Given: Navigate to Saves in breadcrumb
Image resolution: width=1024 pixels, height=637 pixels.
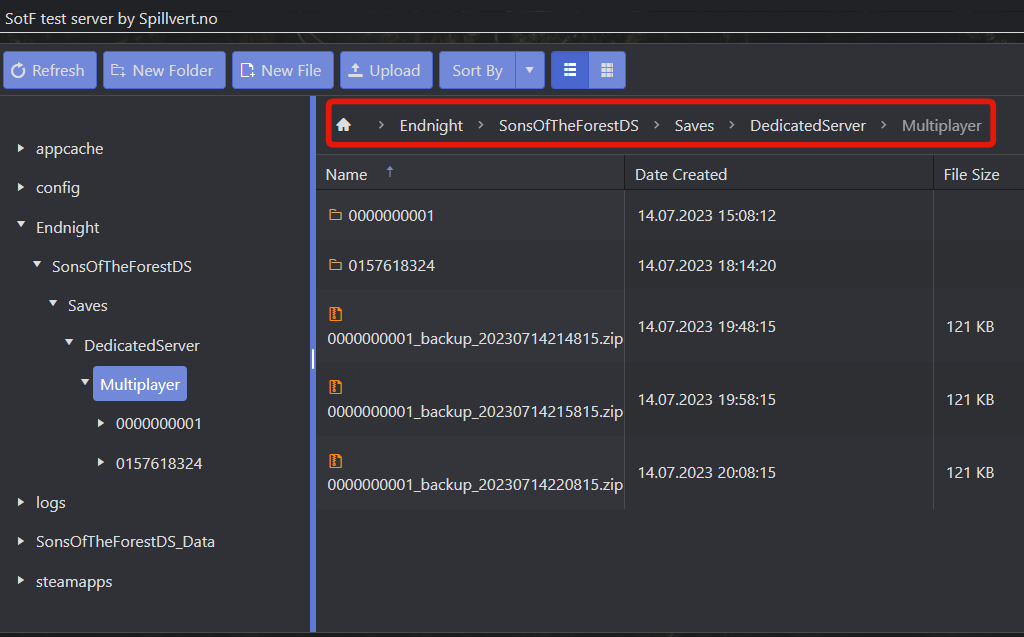Looking at the screenshot, I should click(694, 125).
